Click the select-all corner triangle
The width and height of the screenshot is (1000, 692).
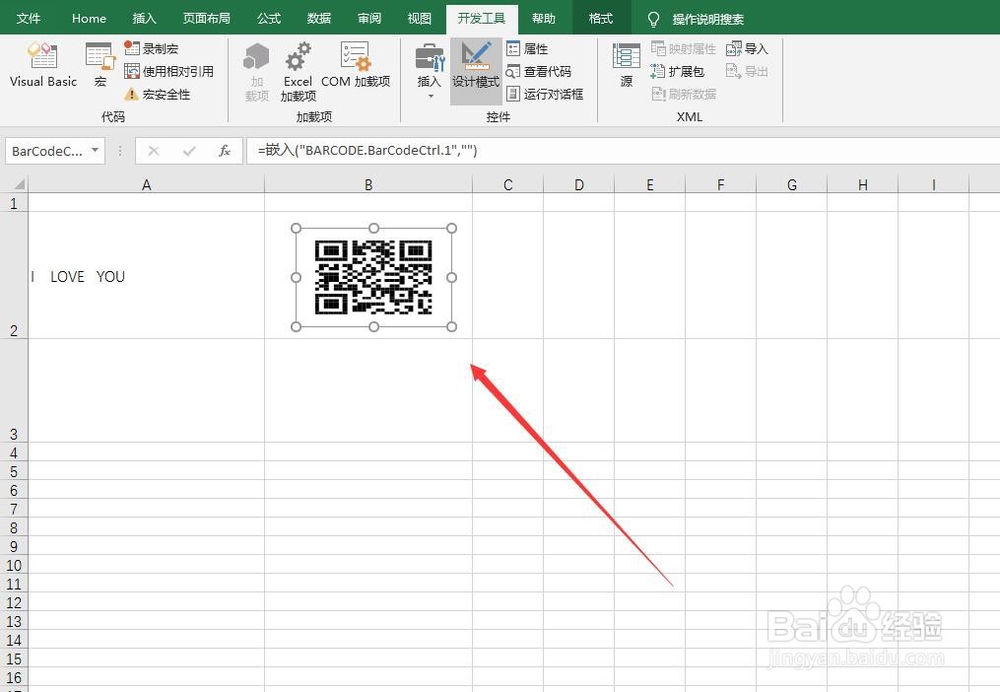[x=18, y=184]
